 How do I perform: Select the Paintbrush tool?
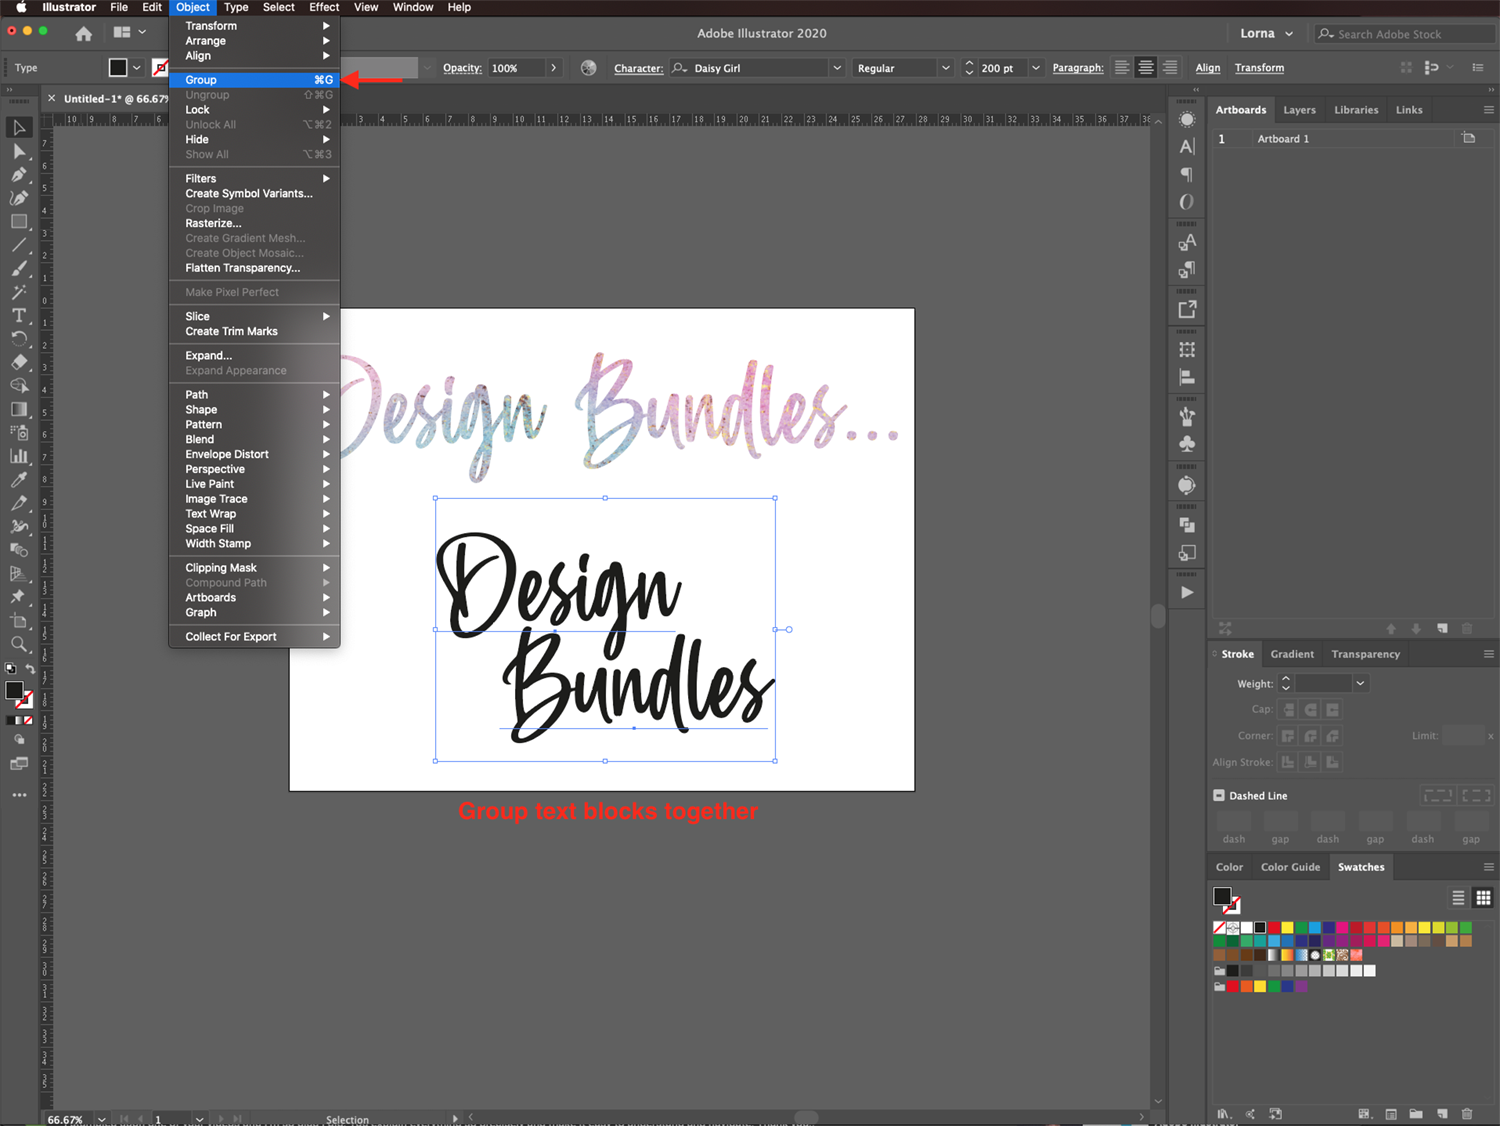19,268
